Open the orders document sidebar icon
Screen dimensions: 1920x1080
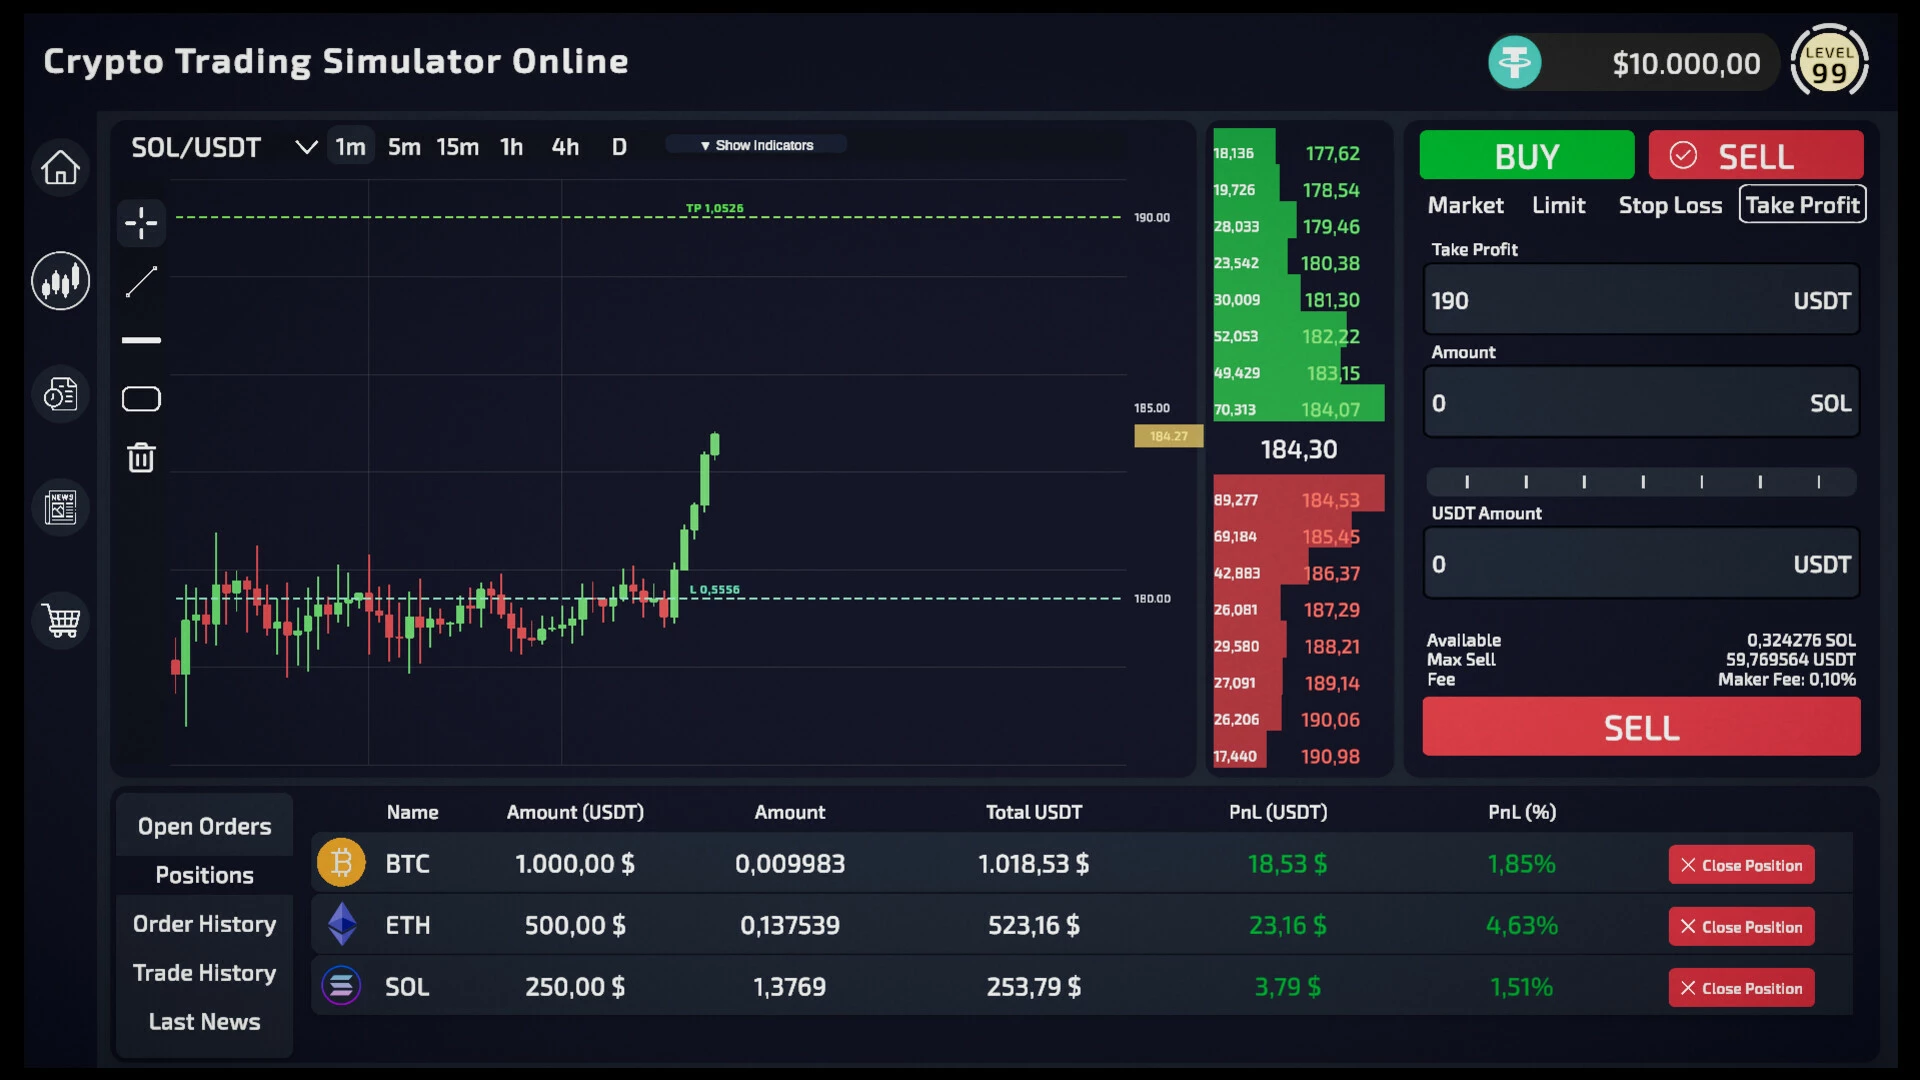[x=60, y=394]
